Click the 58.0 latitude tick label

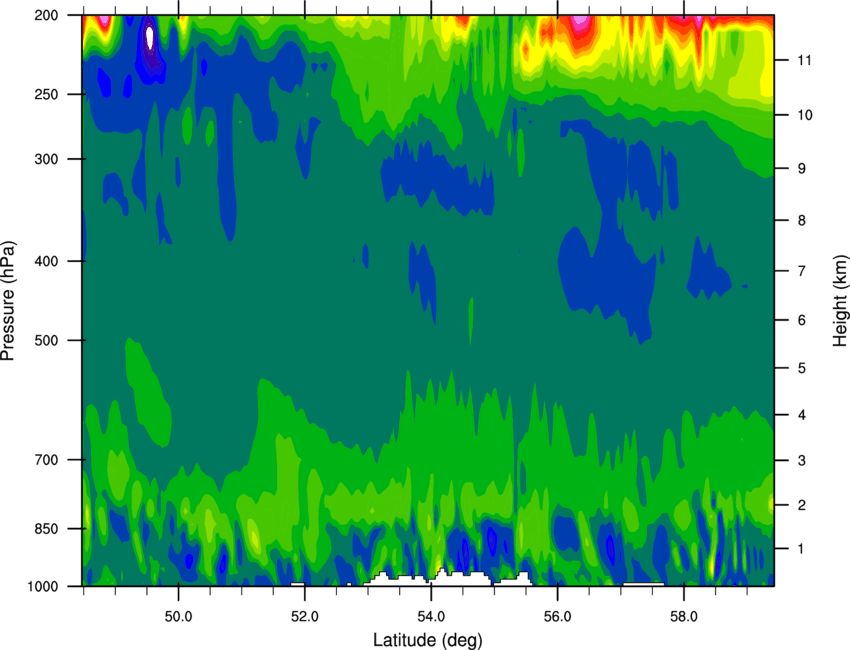pyautogui.click(x=684, y=617)
